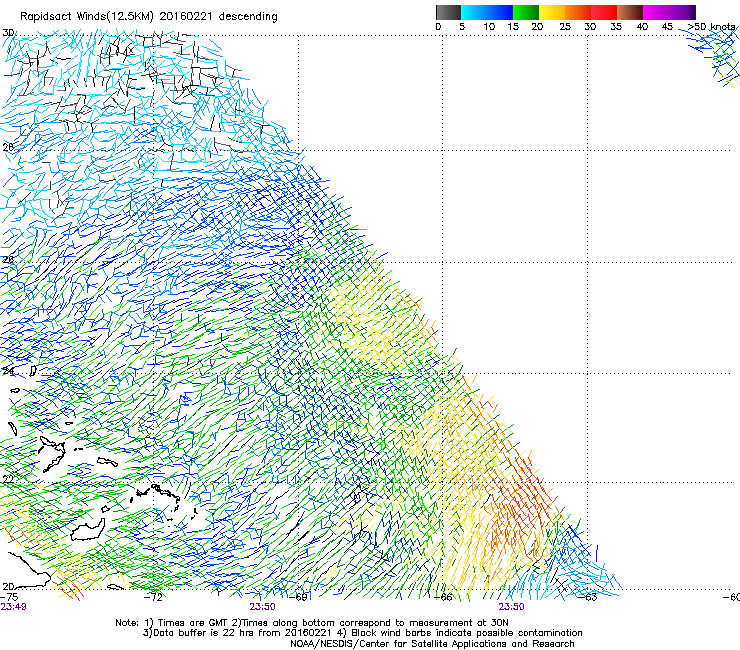Click the longitude label -72
This screenshot has height=650, width=740.
(153, 597)
